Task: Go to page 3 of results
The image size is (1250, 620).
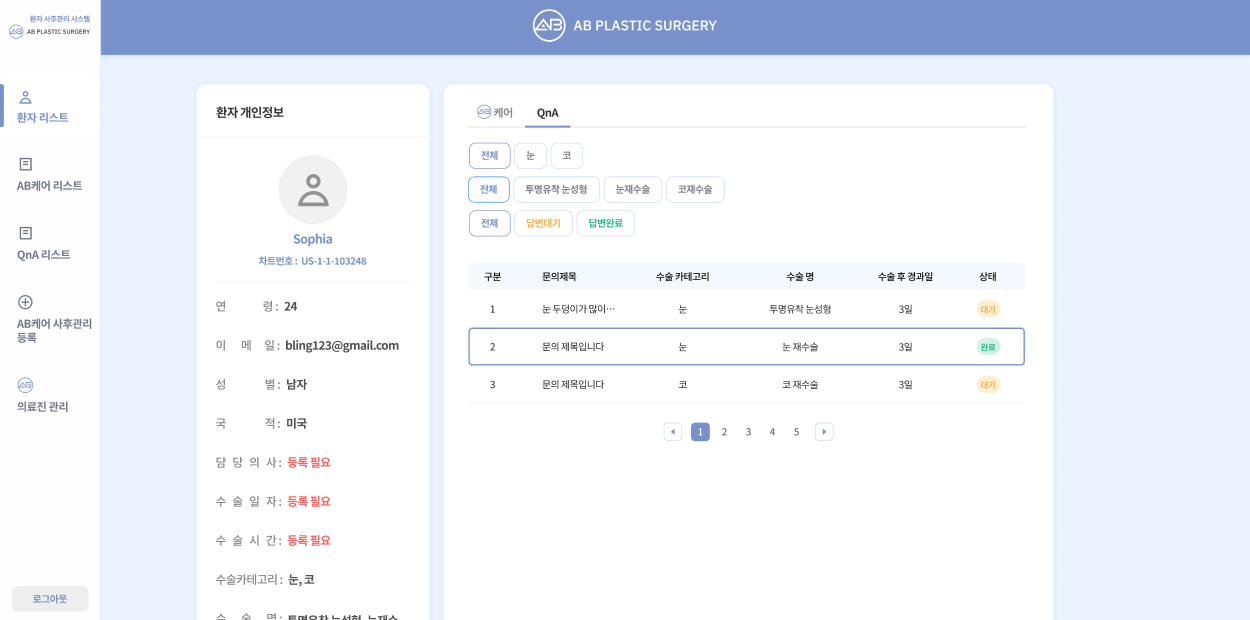Action: (748, 431)
